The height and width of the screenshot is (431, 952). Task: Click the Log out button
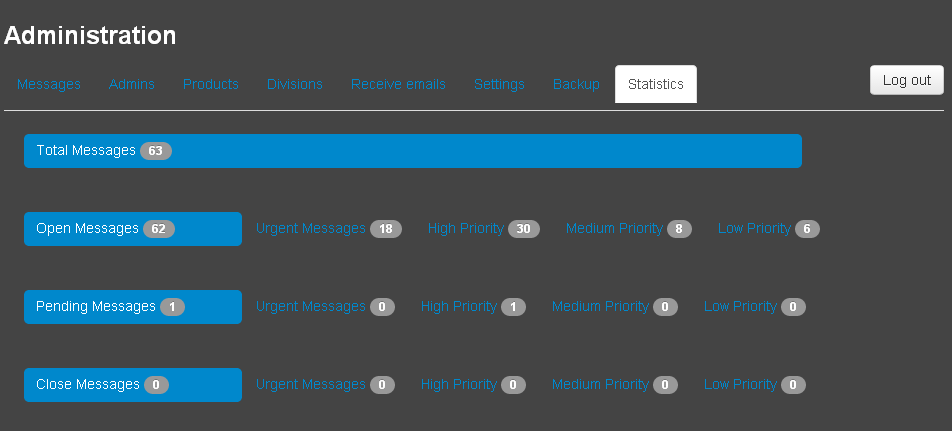[x=906, y=80]
